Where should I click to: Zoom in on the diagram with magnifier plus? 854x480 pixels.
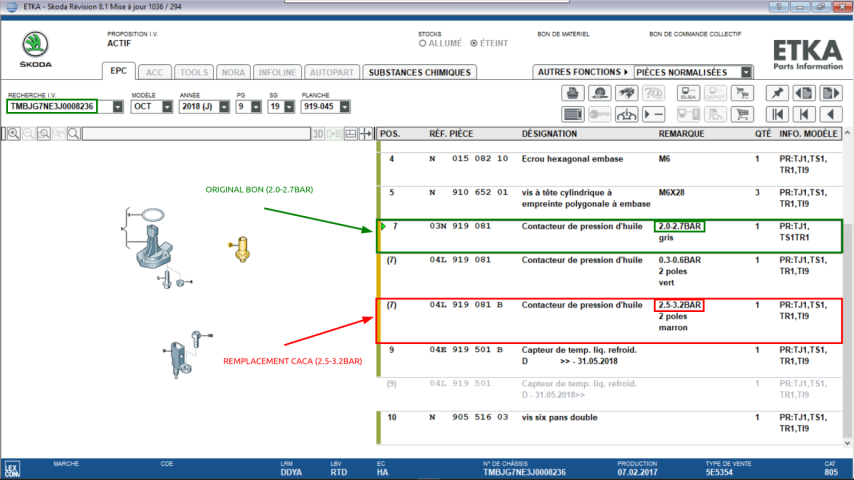14,133
